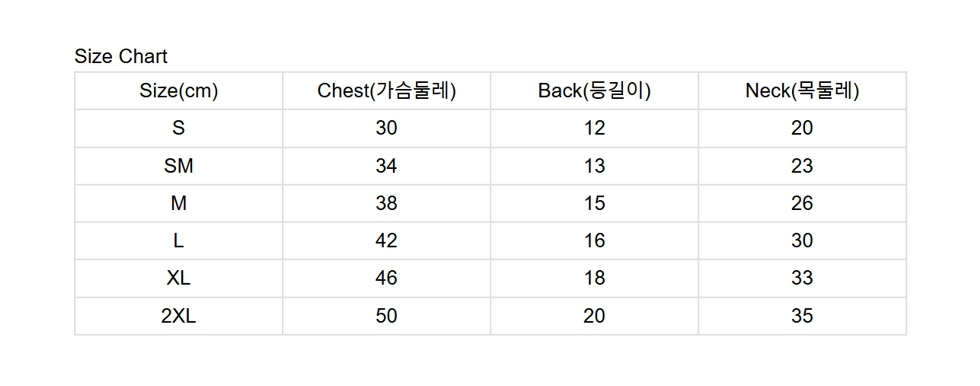This screenshot has width=980, height=386.
Task: Select the Chest(가슴둘레) header cell
Action: (386, 91)
